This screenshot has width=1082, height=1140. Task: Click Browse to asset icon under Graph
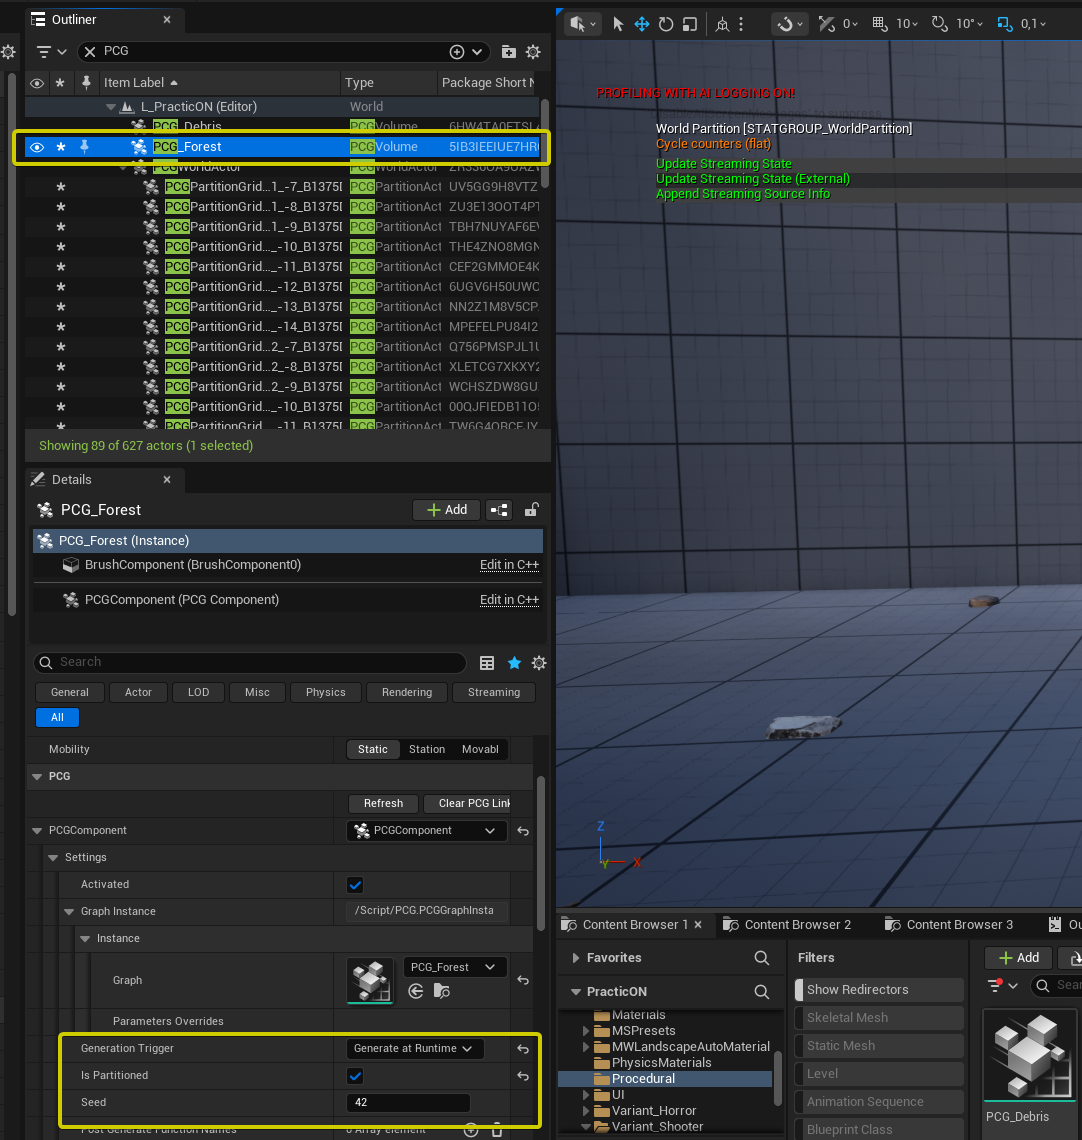click(x=441, y=991)
